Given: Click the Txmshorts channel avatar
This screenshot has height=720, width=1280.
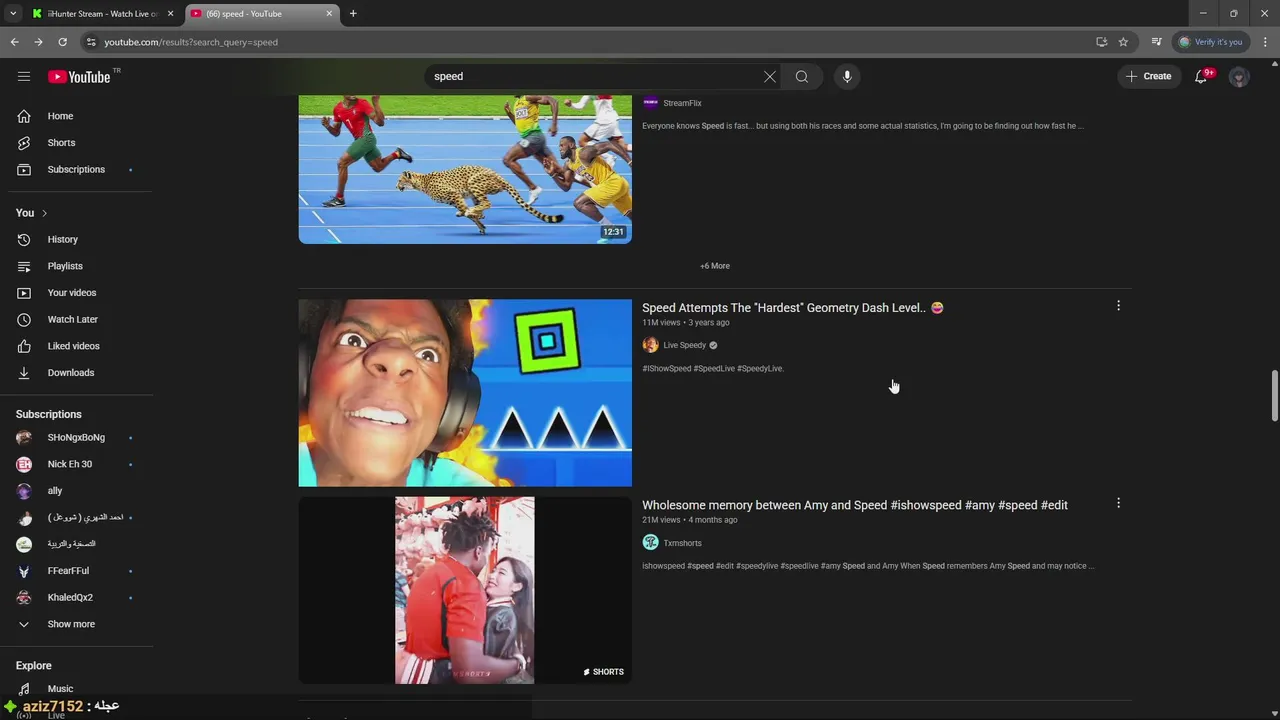Looking at the screenshot, I should point(650,543).
